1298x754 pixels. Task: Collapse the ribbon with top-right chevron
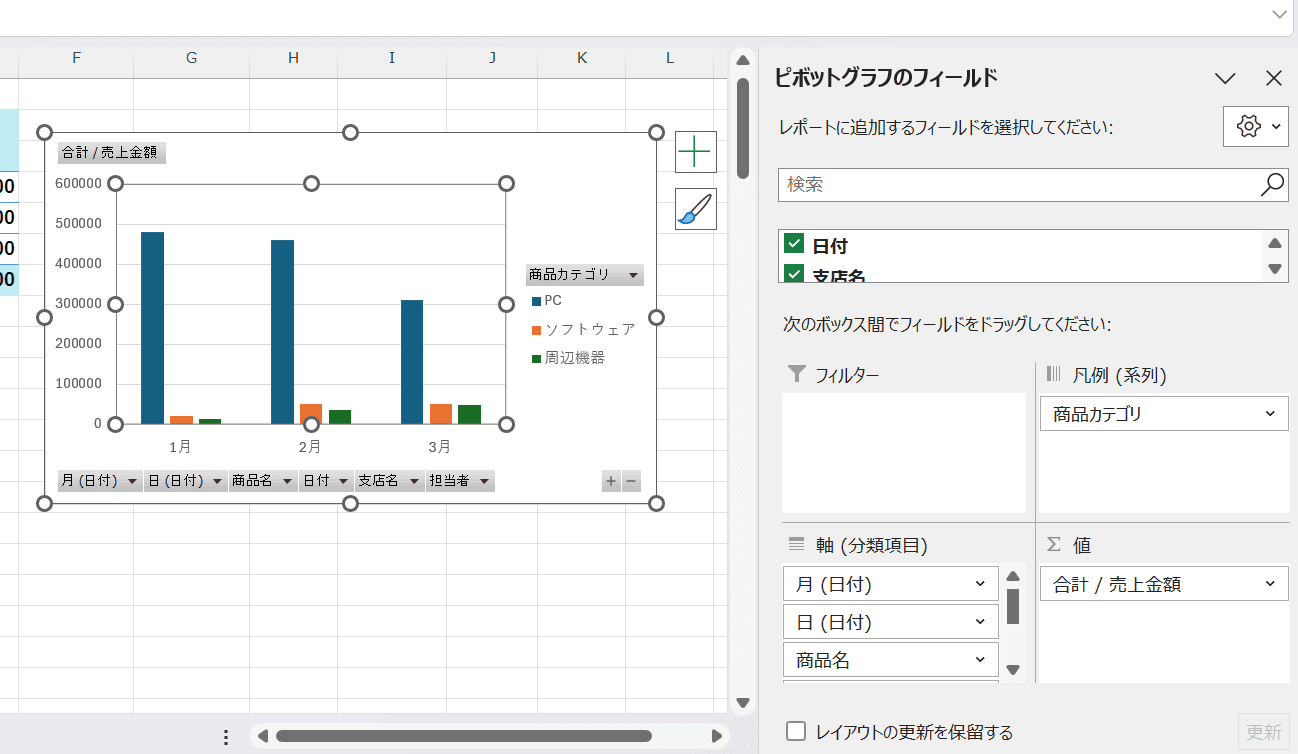pyautogui.click(x=1279, y=14)
